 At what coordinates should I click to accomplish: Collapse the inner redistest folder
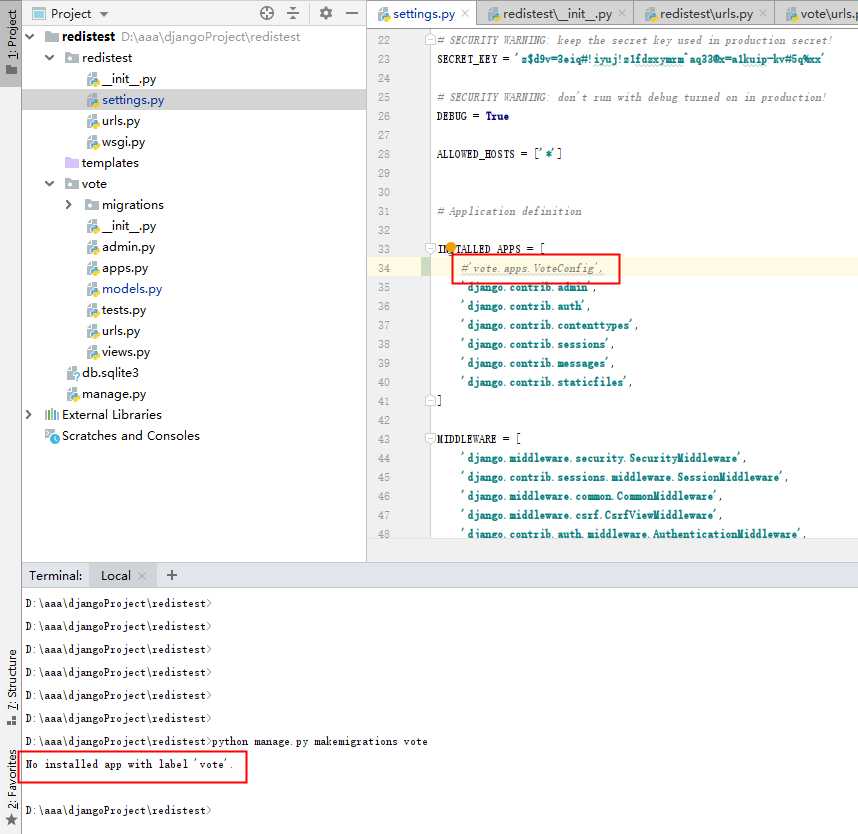coord(50,57)
